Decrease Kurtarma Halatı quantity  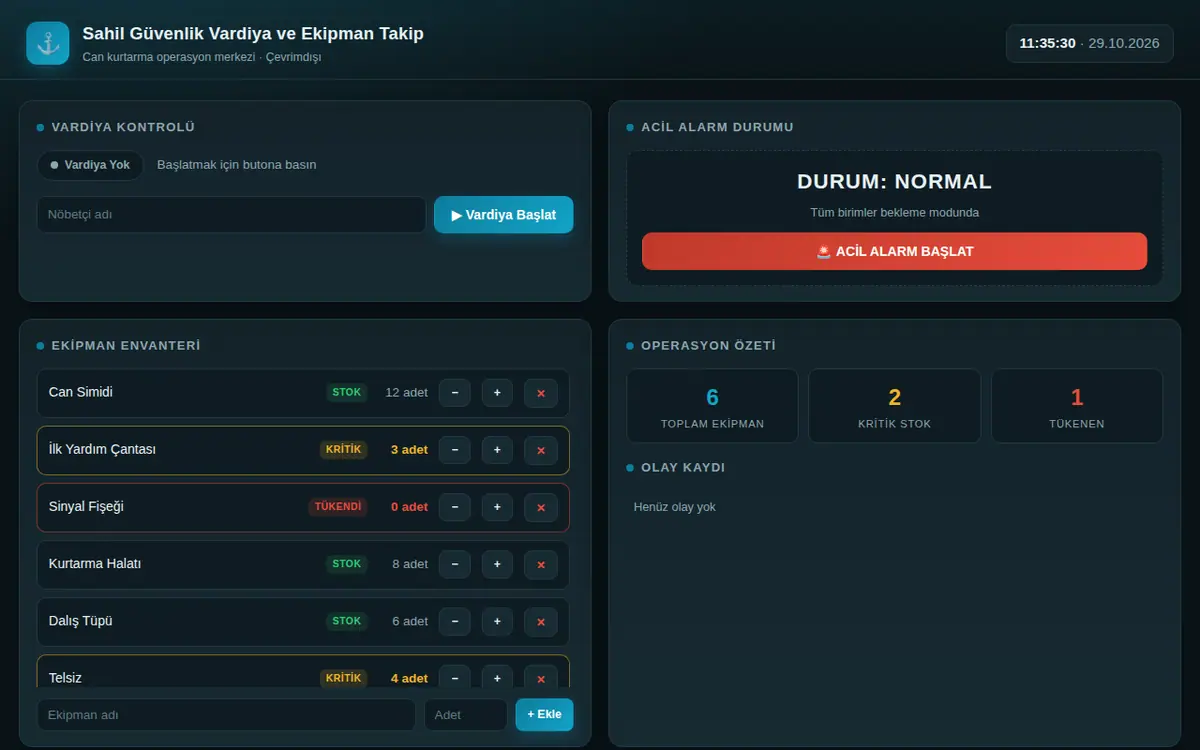455,564
